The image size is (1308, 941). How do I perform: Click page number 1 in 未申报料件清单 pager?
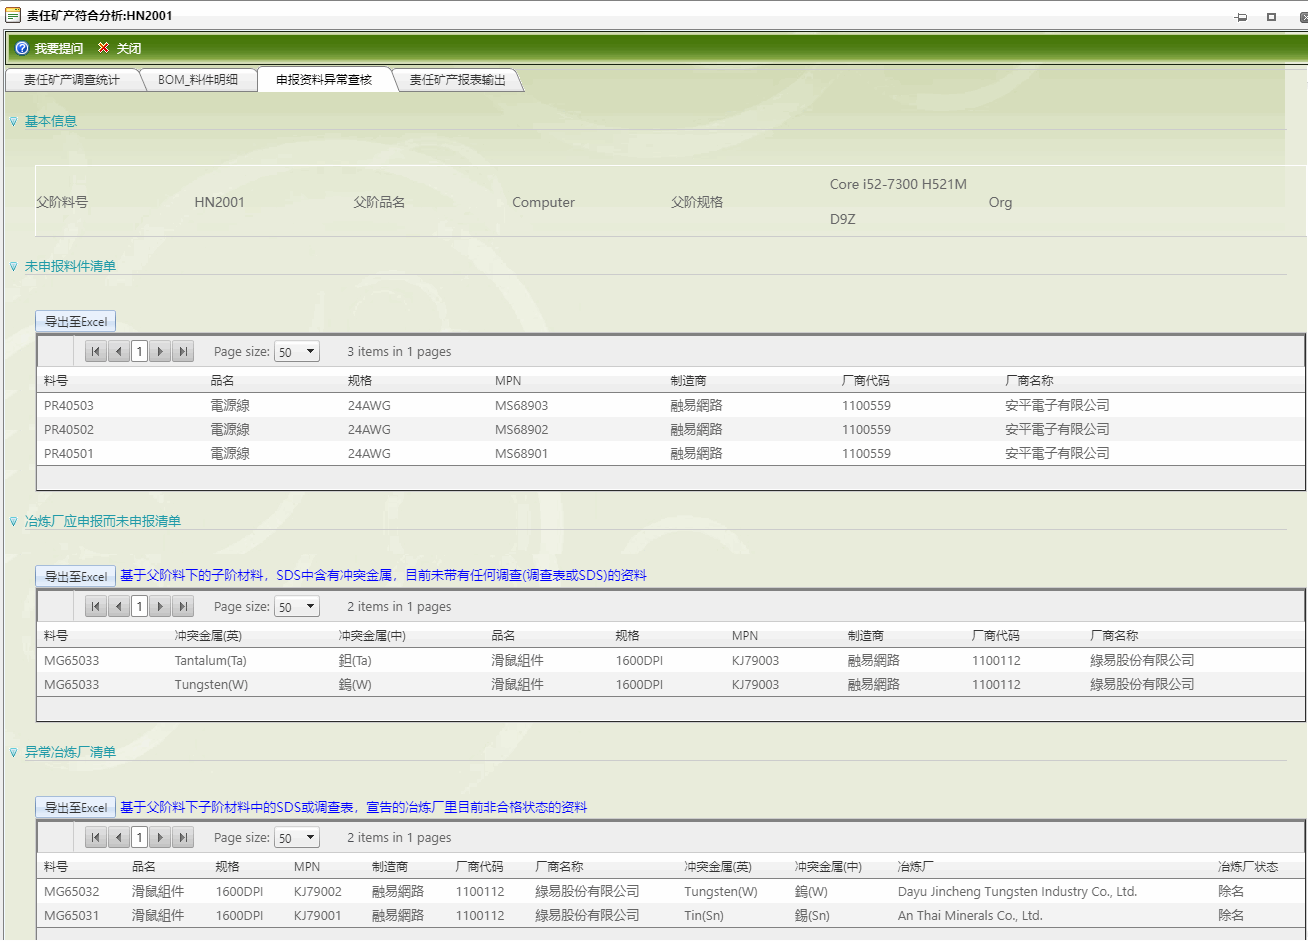(x=139, y=351)
